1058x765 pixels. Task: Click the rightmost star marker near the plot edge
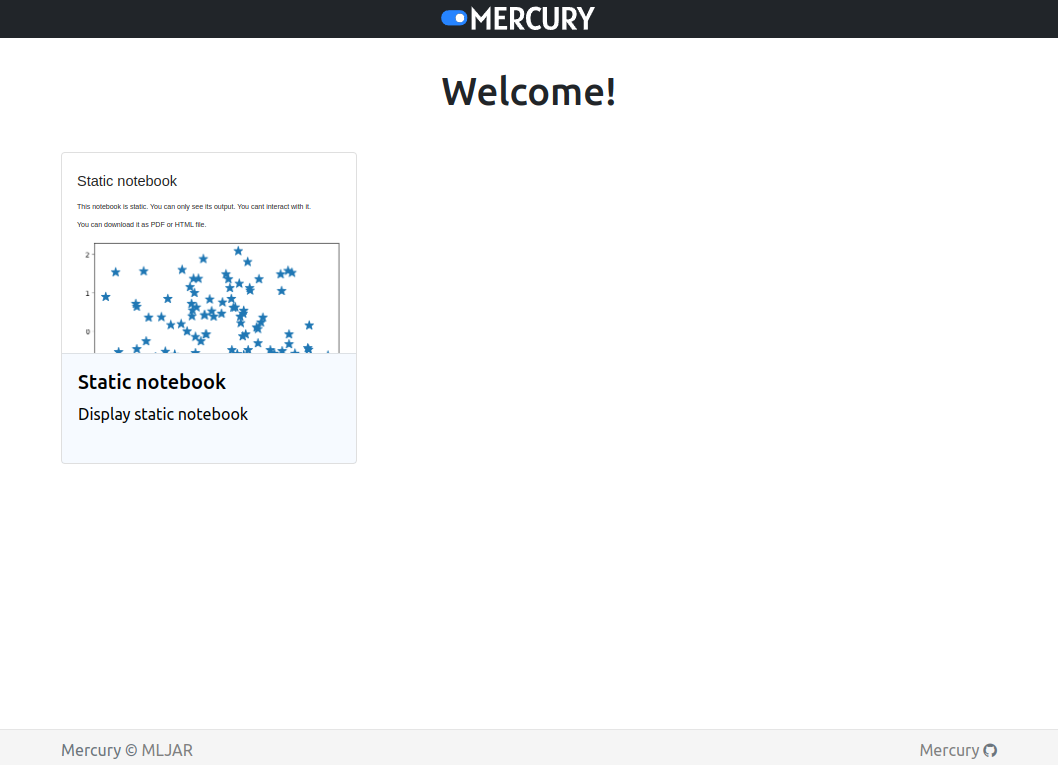point(309,325)
